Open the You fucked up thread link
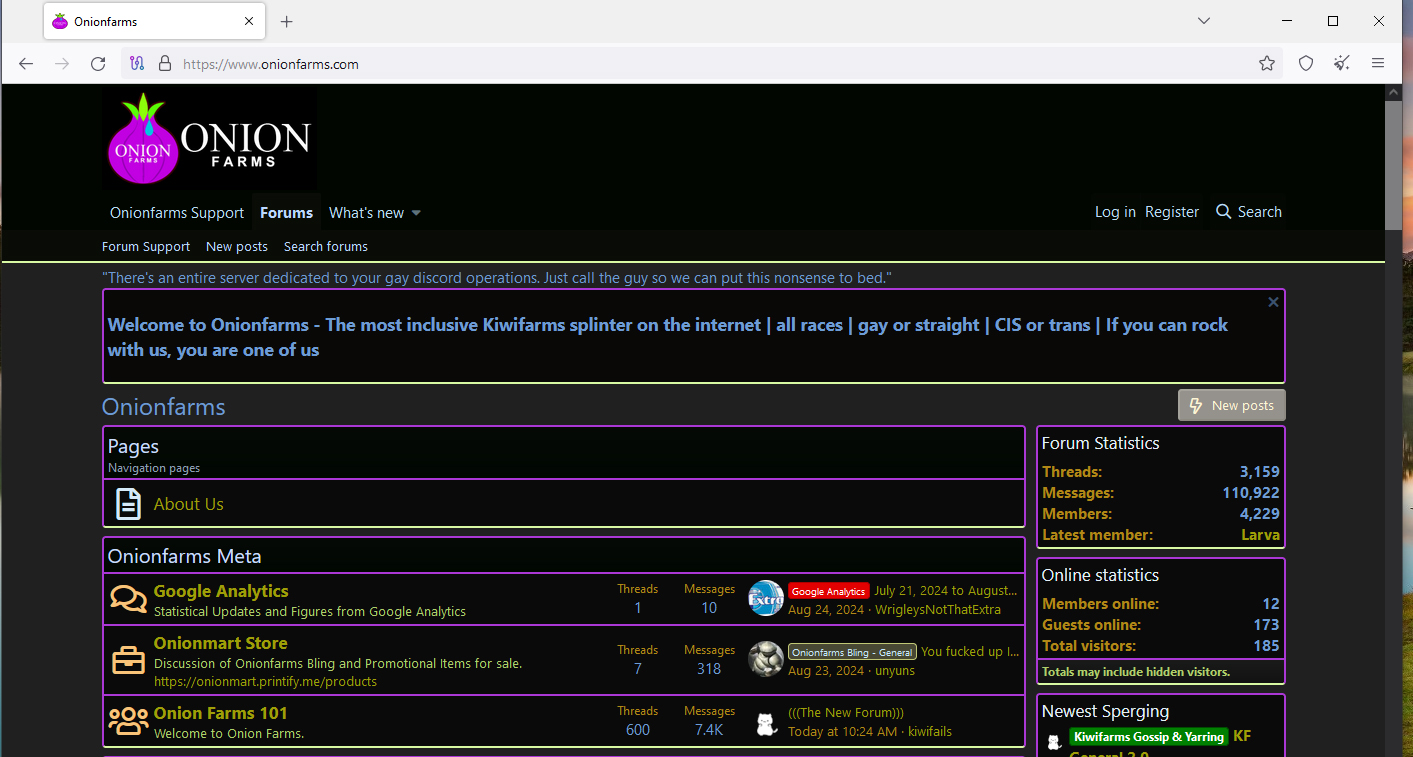Image resolution: width=1413 pixels, height=757 pixels. (970, 651)
